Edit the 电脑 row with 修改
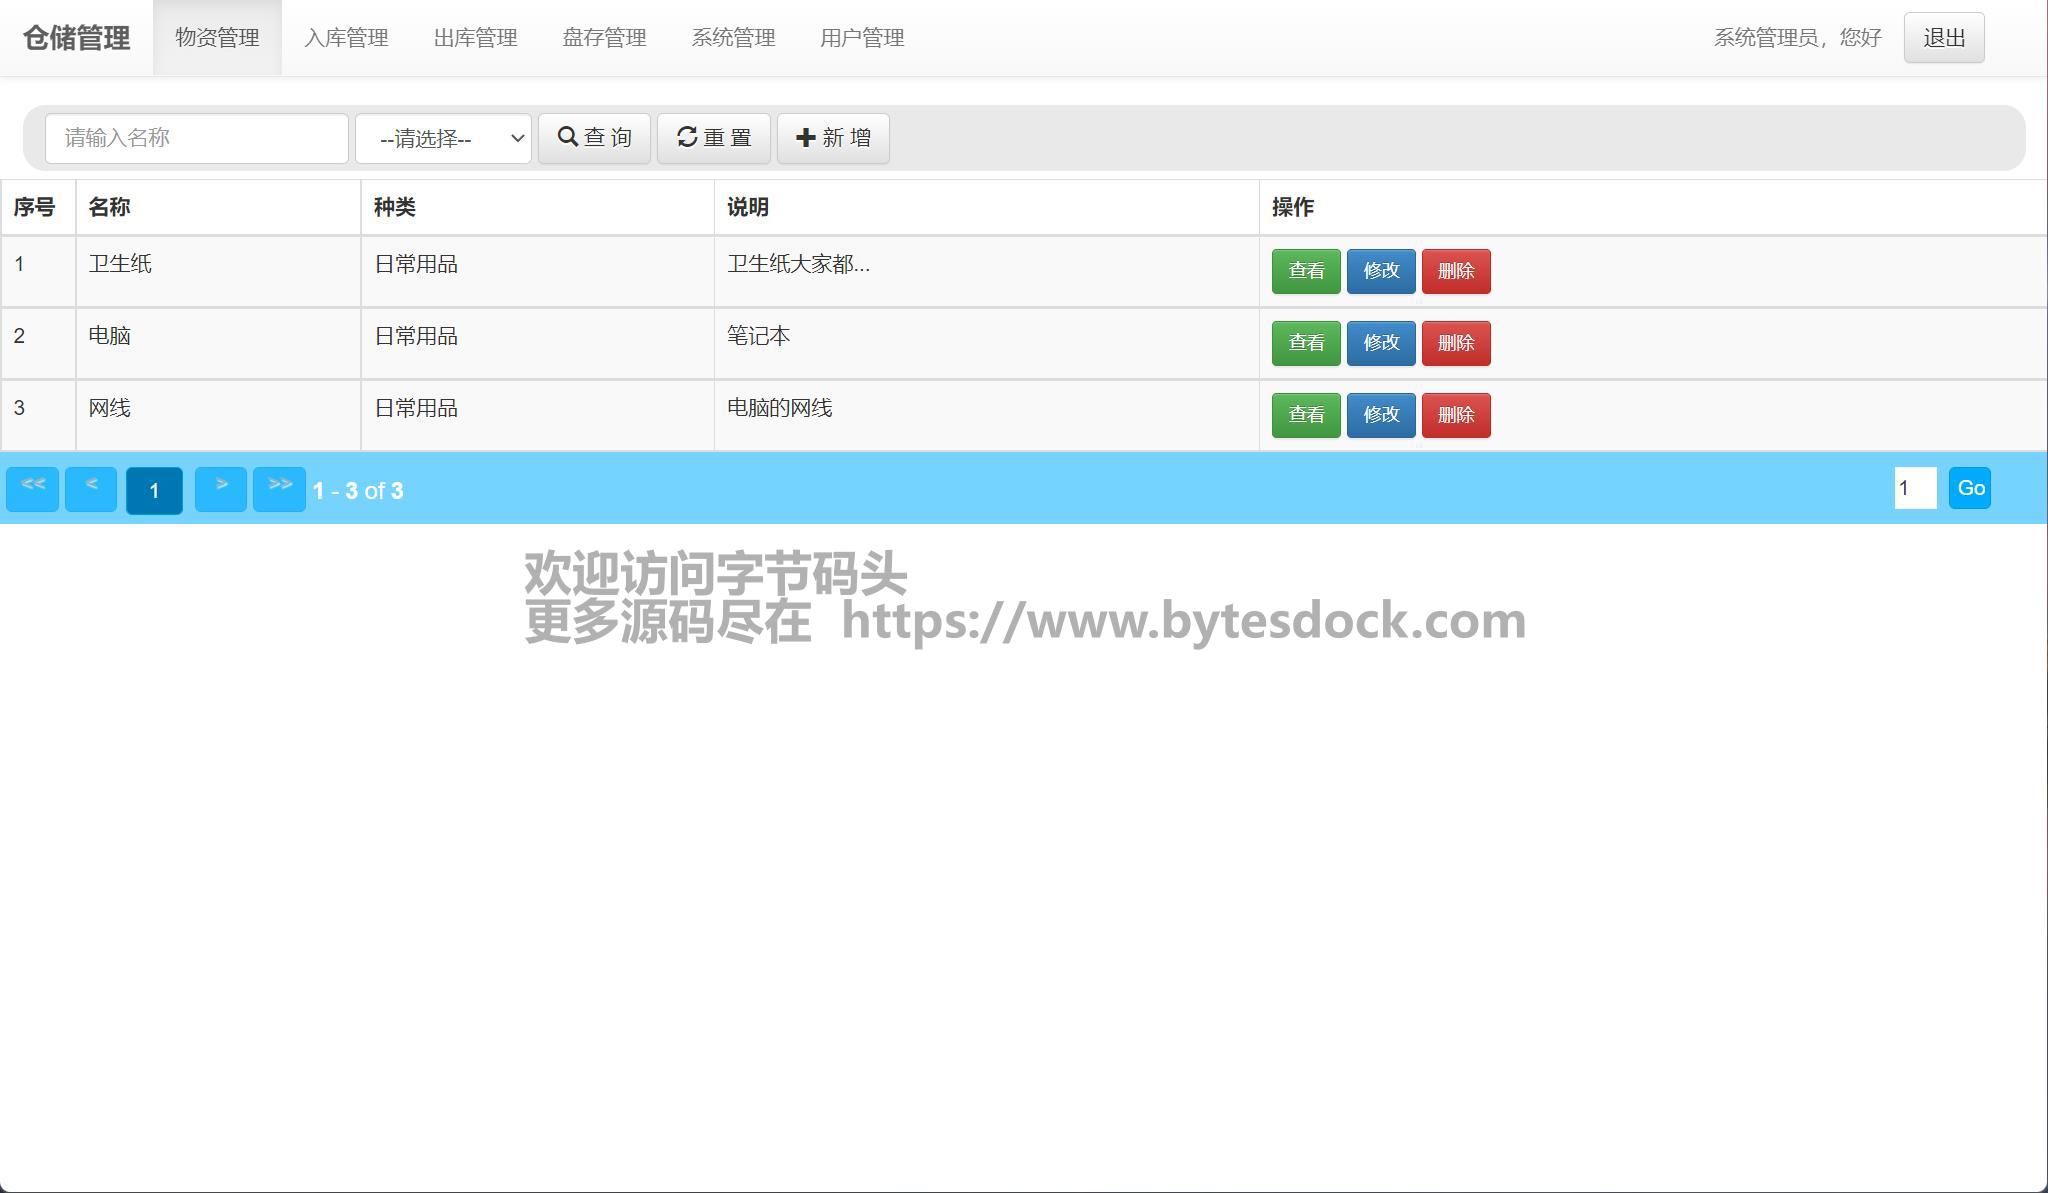Image resolution: width=2048 pixels, height=1193 pixels. pyautogui.click(x=1381, y=343)
